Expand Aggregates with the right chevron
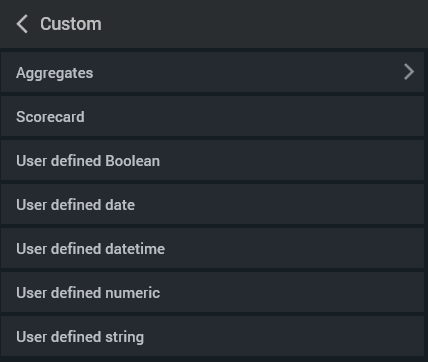Viewport: 428px width, 362px height. (409, 72)
